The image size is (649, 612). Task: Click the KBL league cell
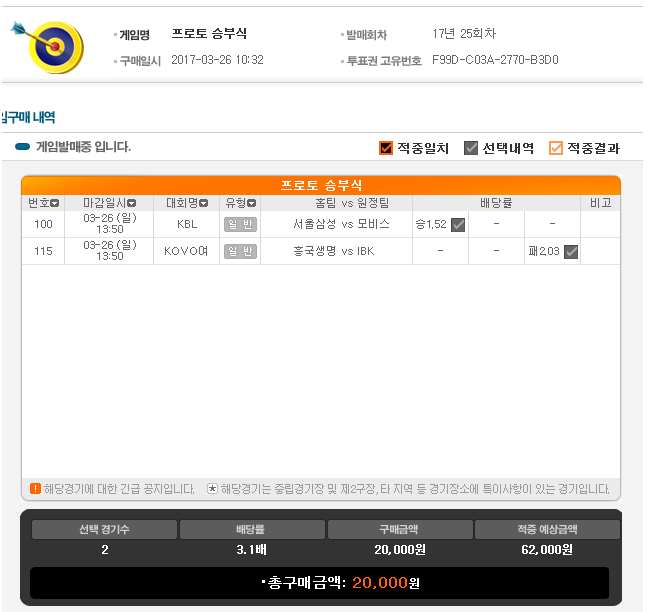click(x=187, y=224)
